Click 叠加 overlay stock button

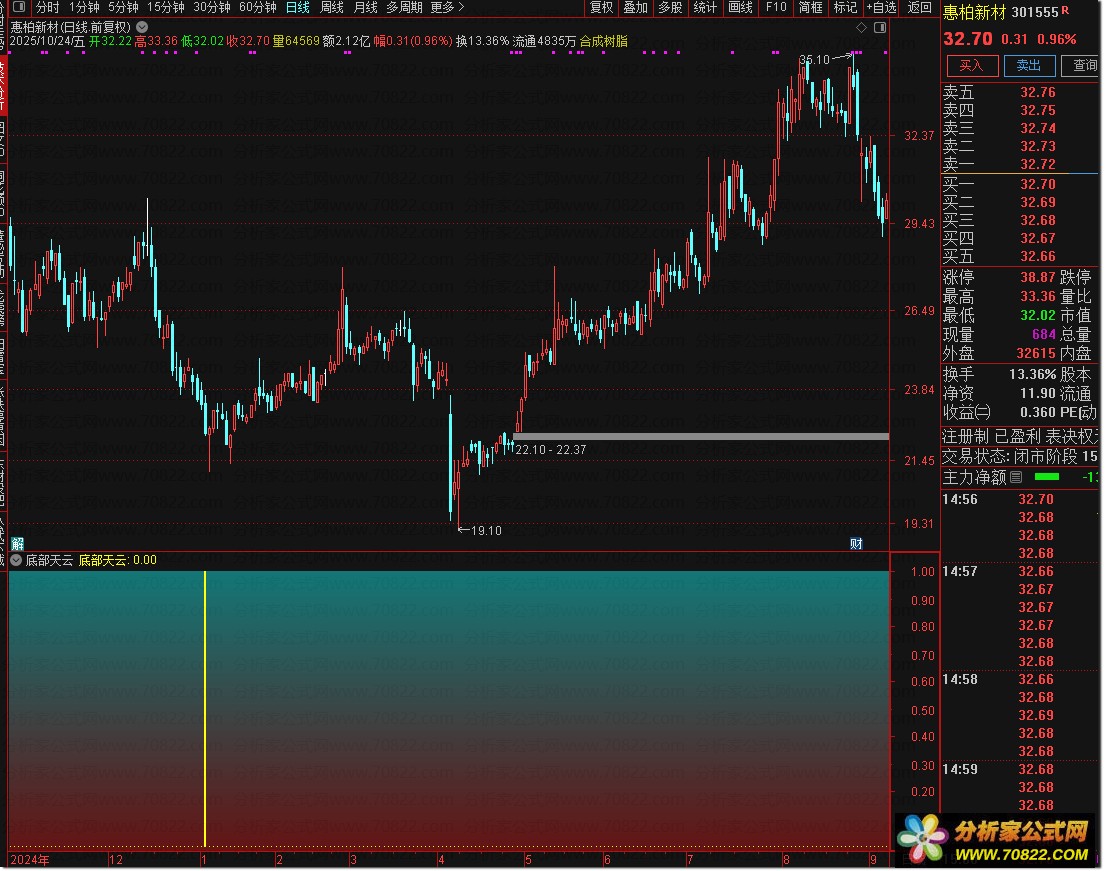tap(635, 7)
